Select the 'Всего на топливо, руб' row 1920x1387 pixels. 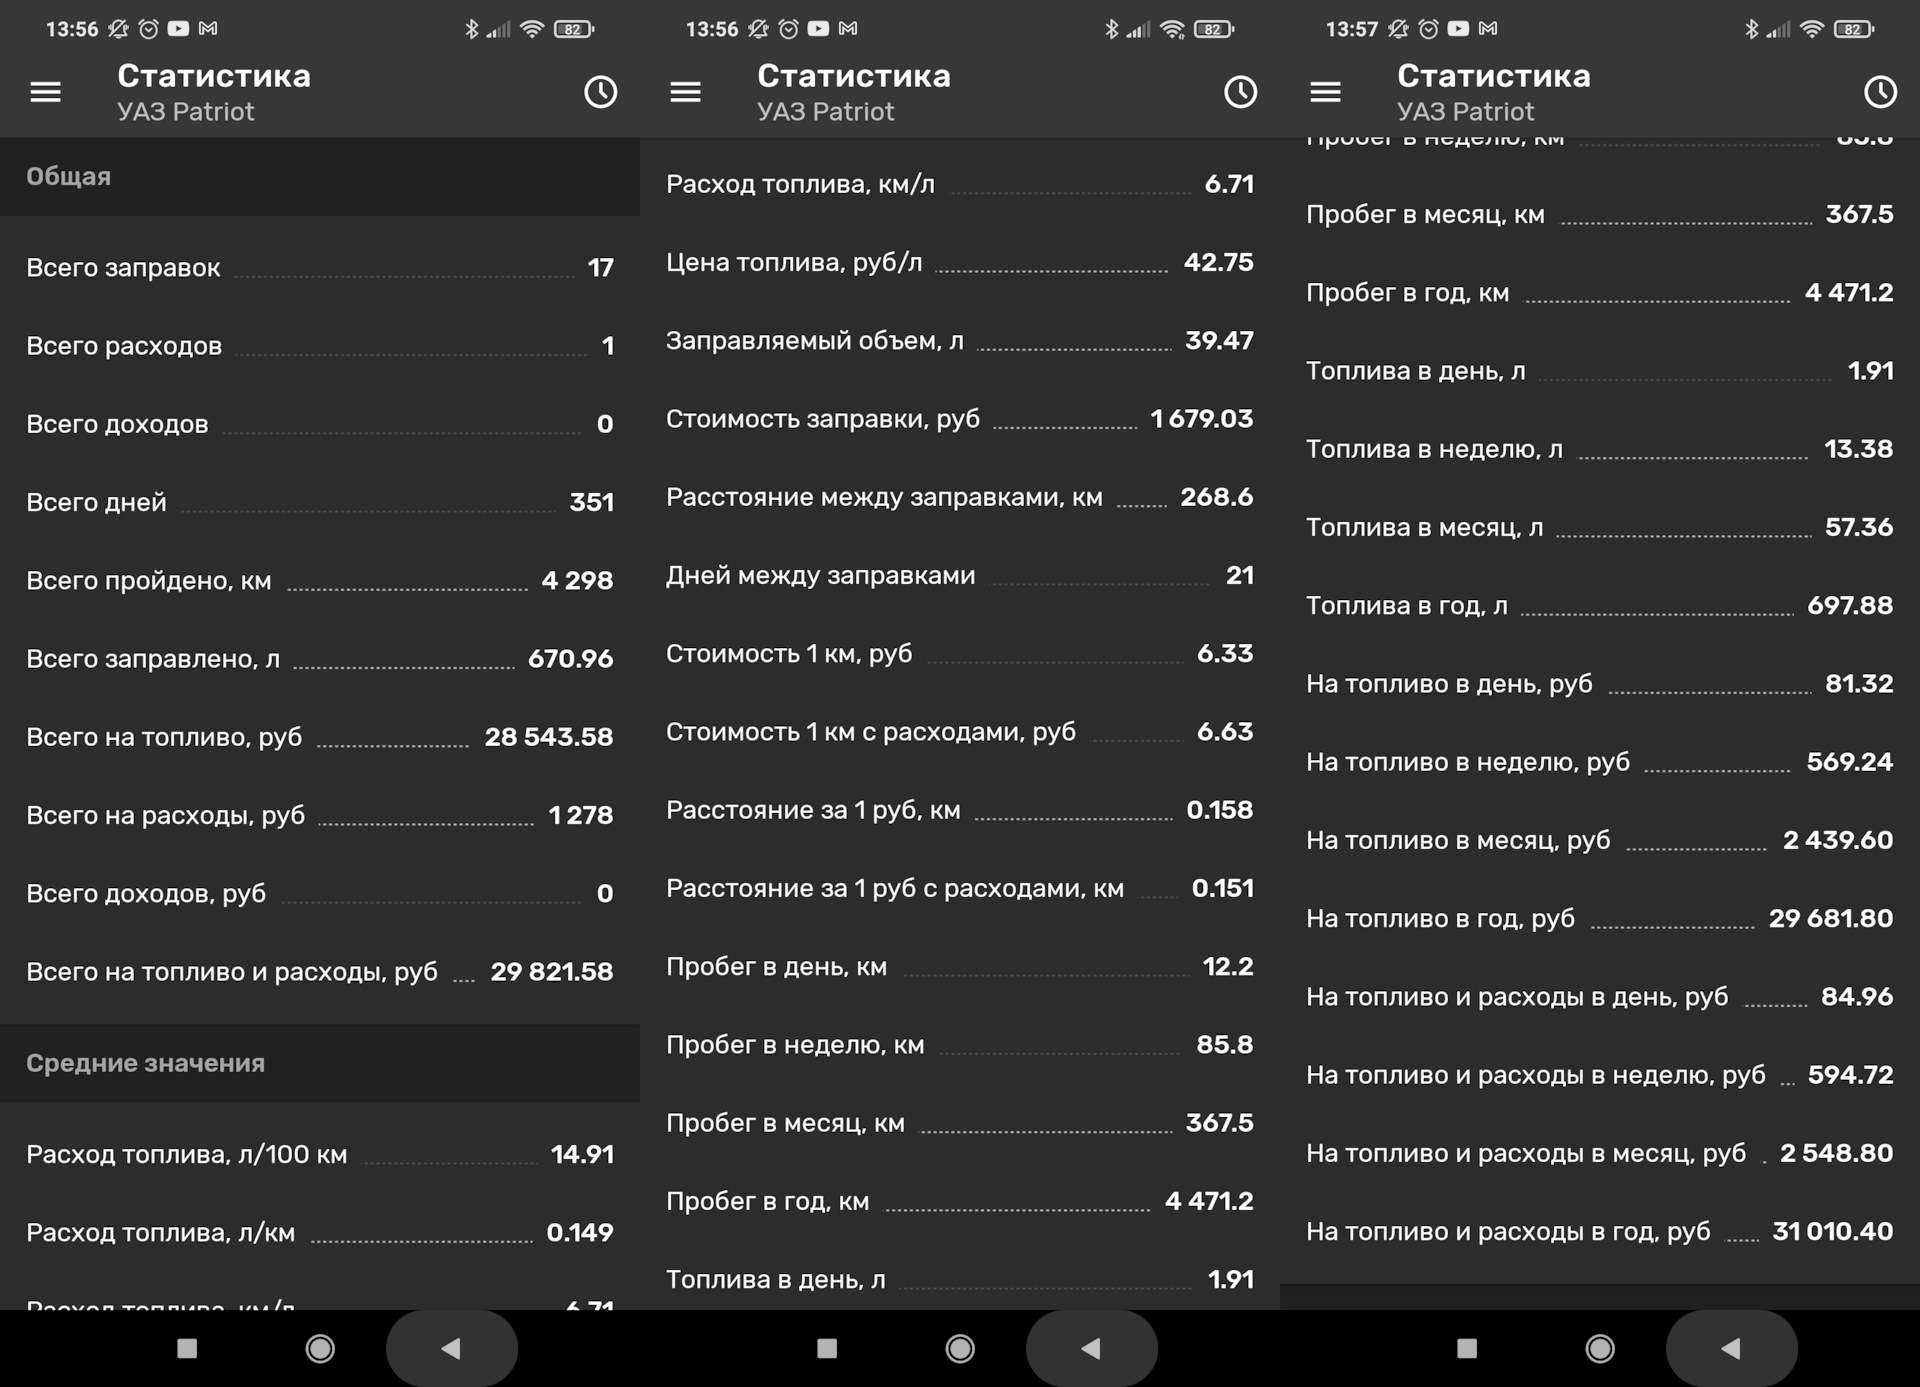320,737
